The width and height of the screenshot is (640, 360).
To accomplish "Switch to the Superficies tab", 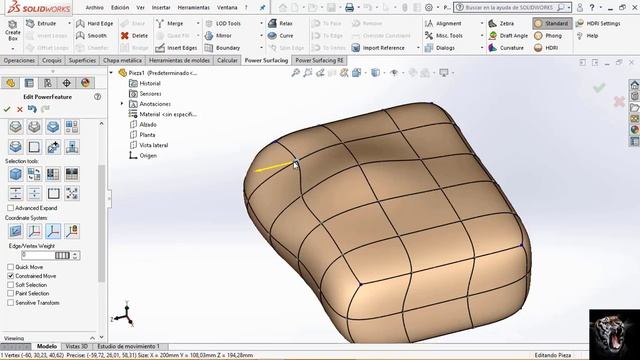I will coord(82,60).
